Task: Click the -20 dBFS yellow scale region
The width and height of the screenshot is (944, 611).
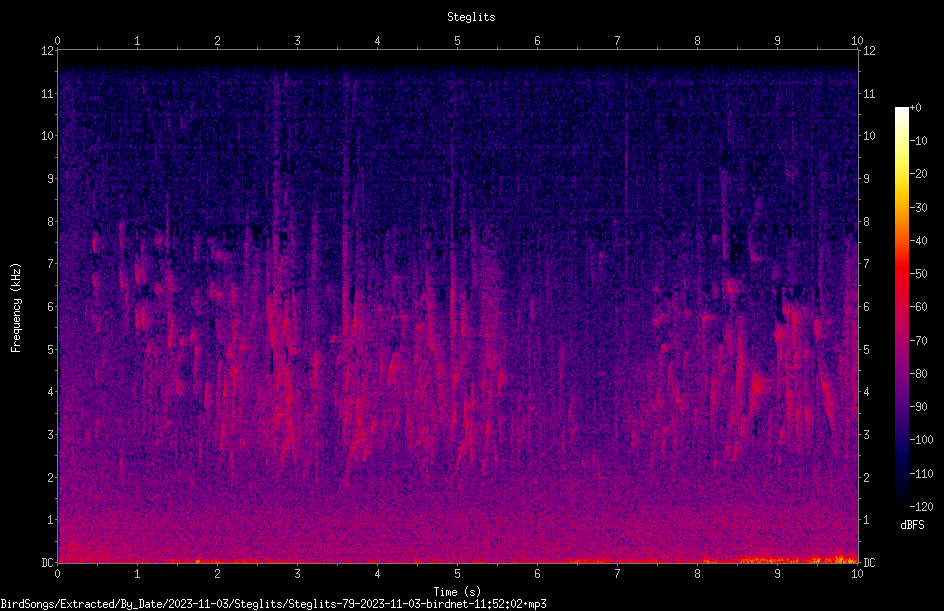Action: (x=901, y=174)
